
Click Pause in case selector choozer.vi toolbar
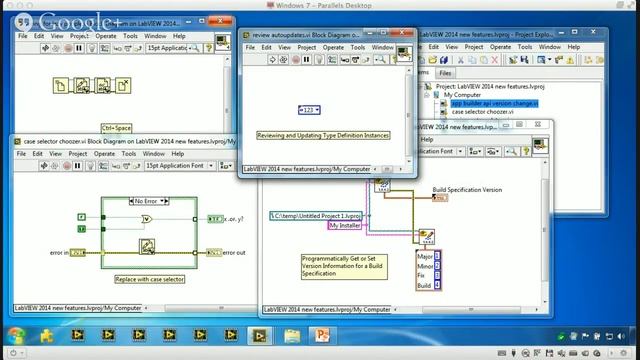(78, 166)
